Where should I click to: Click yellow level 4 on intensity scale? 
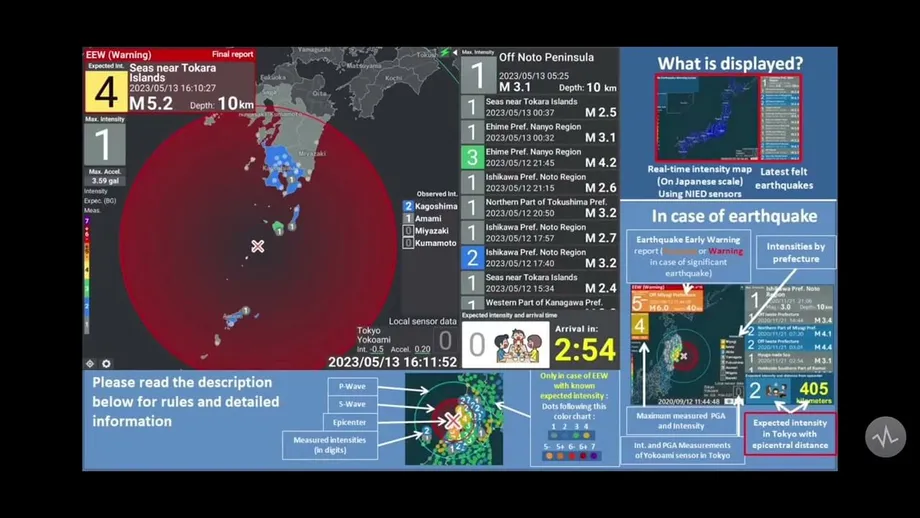click(87, 270)
